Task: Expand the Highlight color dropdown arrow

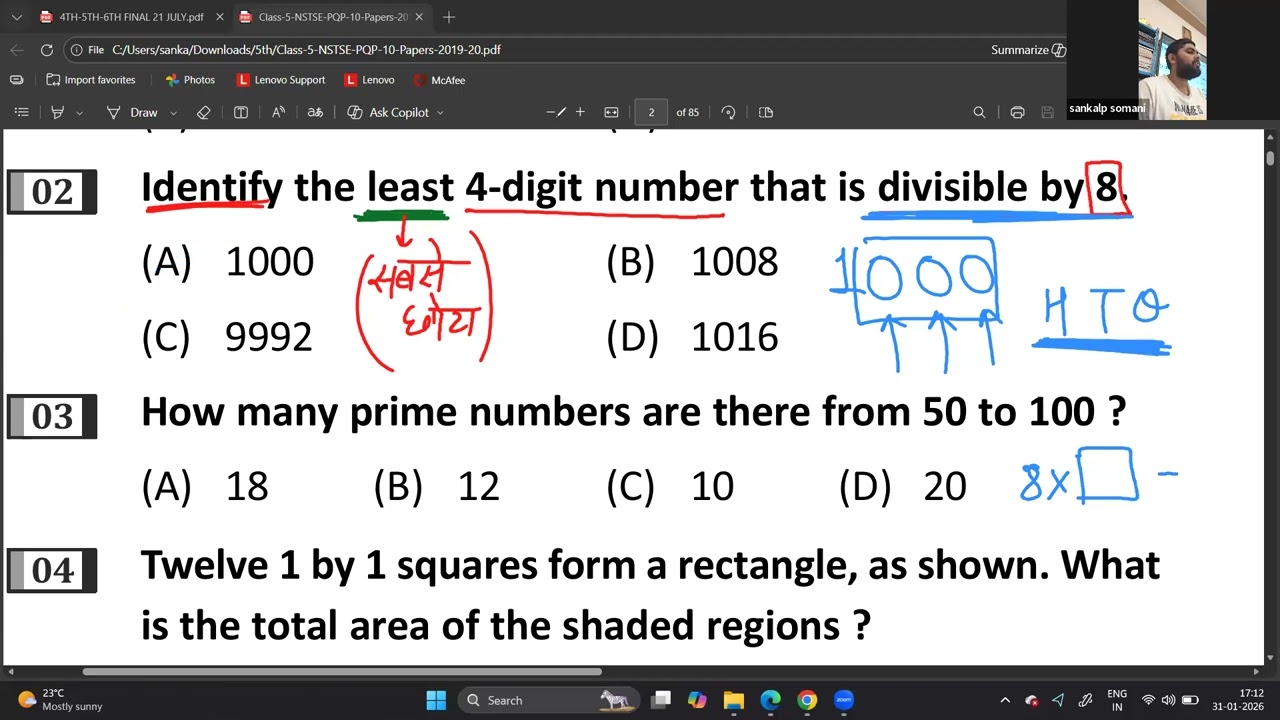Action: pos(80,113)
